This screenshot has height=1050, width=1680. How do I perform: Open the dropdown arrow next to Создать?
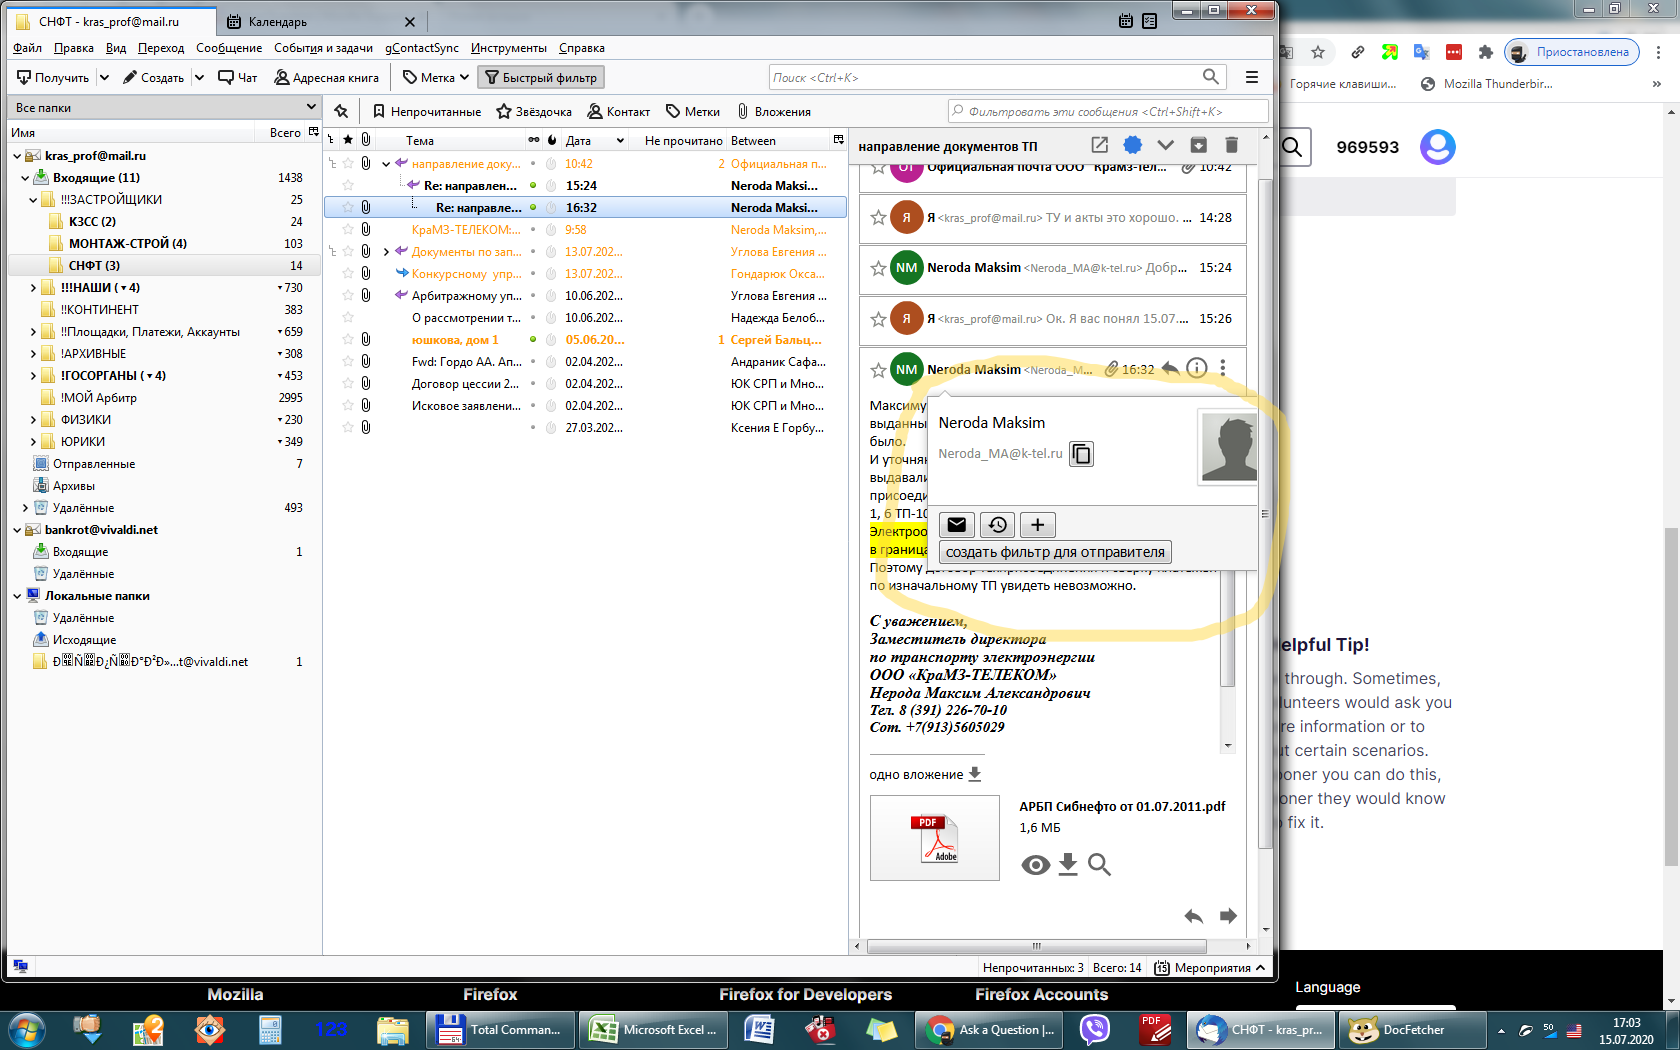pyautogui.click(x=199, y=77)
